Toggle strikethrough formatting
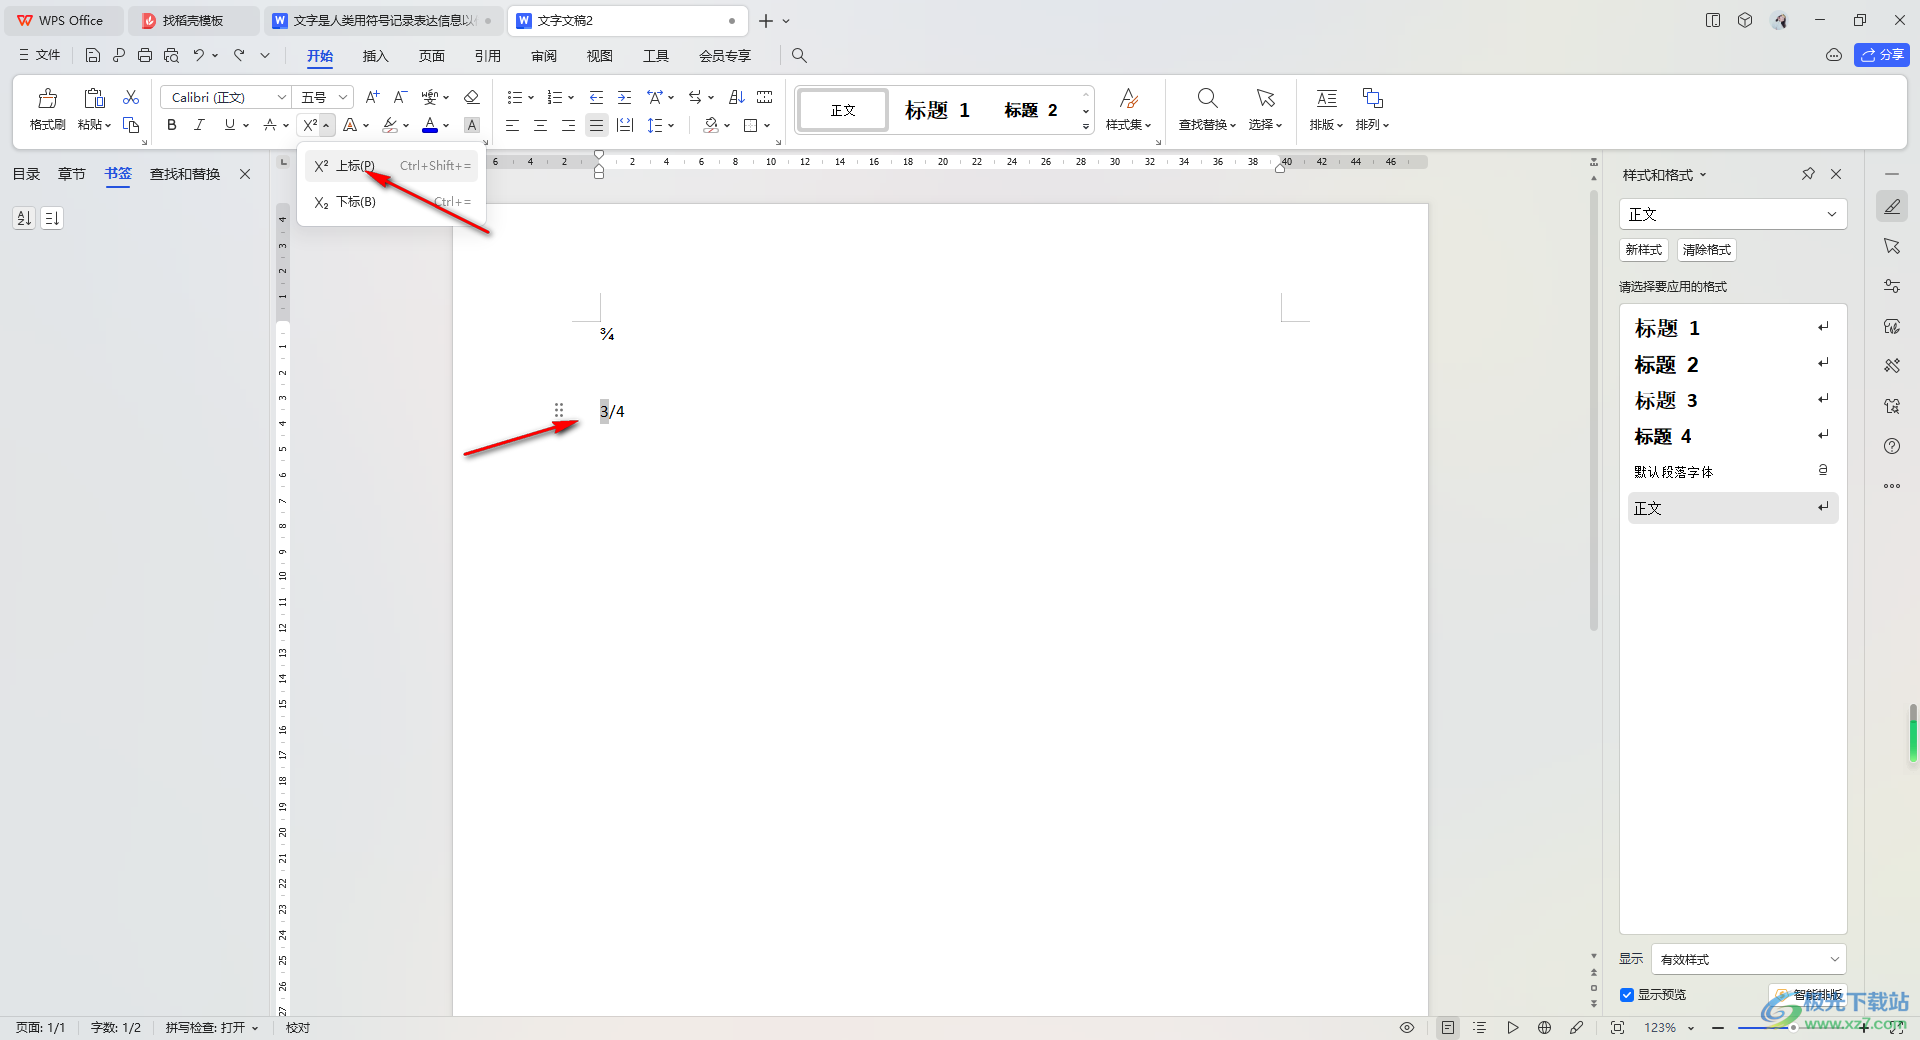 pyautogui.click(x=270, y=125)
